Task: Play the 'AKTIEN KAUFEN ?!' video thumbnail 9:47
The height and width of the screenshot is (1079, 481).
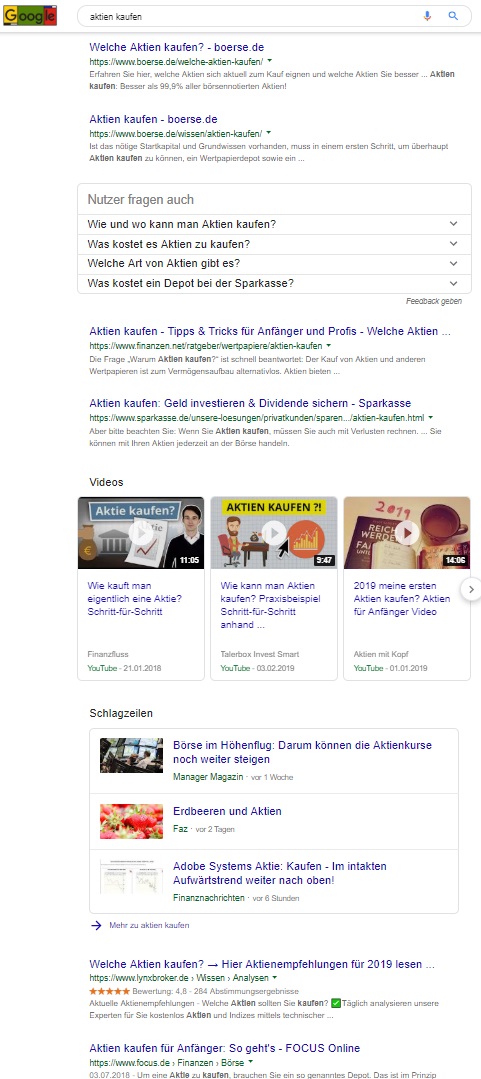Action: tap(274, 533)
